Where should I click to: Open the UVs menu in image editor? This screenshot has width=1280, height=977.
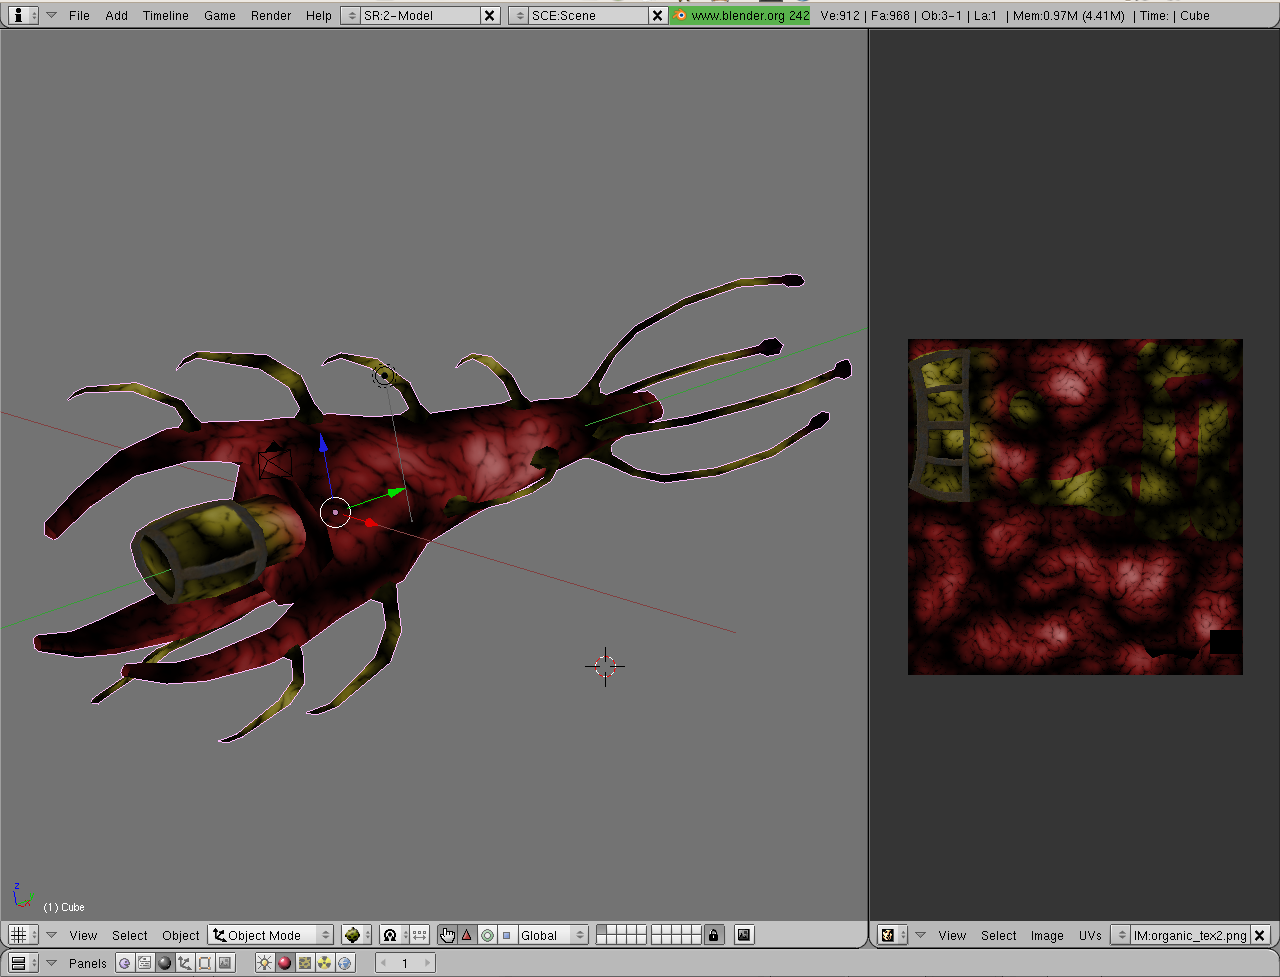tap(1090, 935)
